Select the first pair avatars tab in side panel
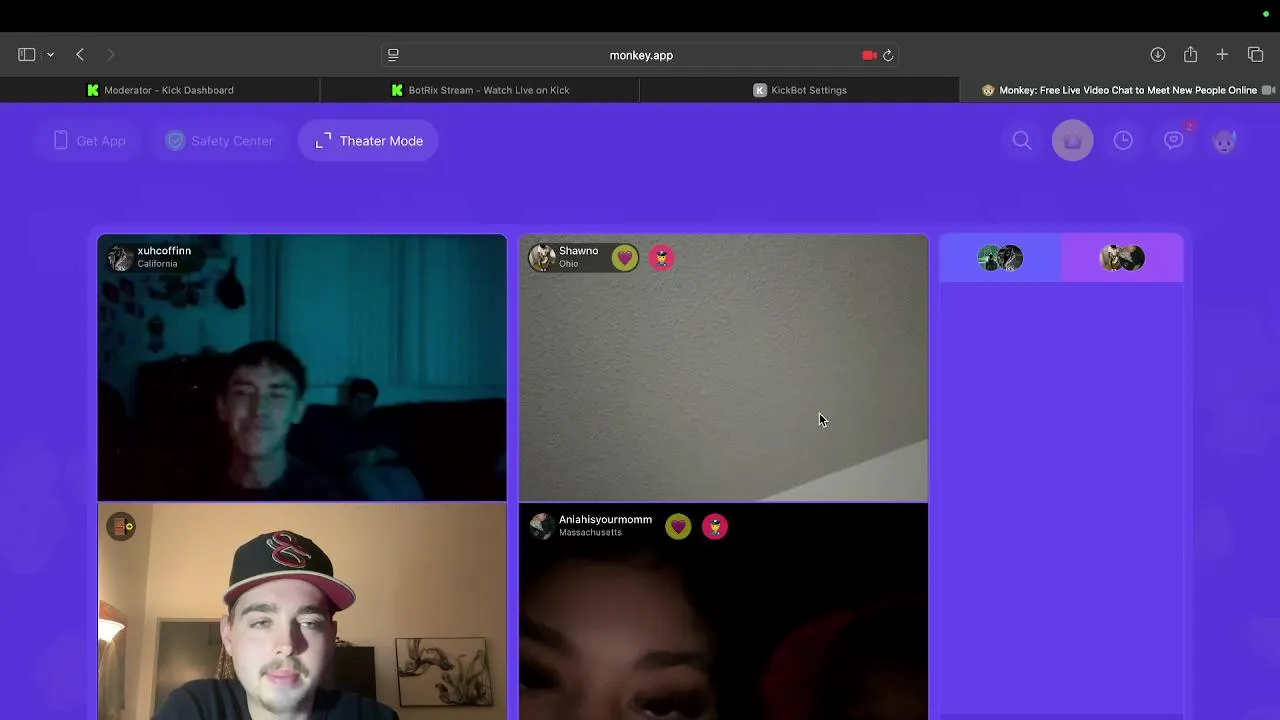Image resolution: width=1280 pixels, height=720 pixels. [1000, 258]
